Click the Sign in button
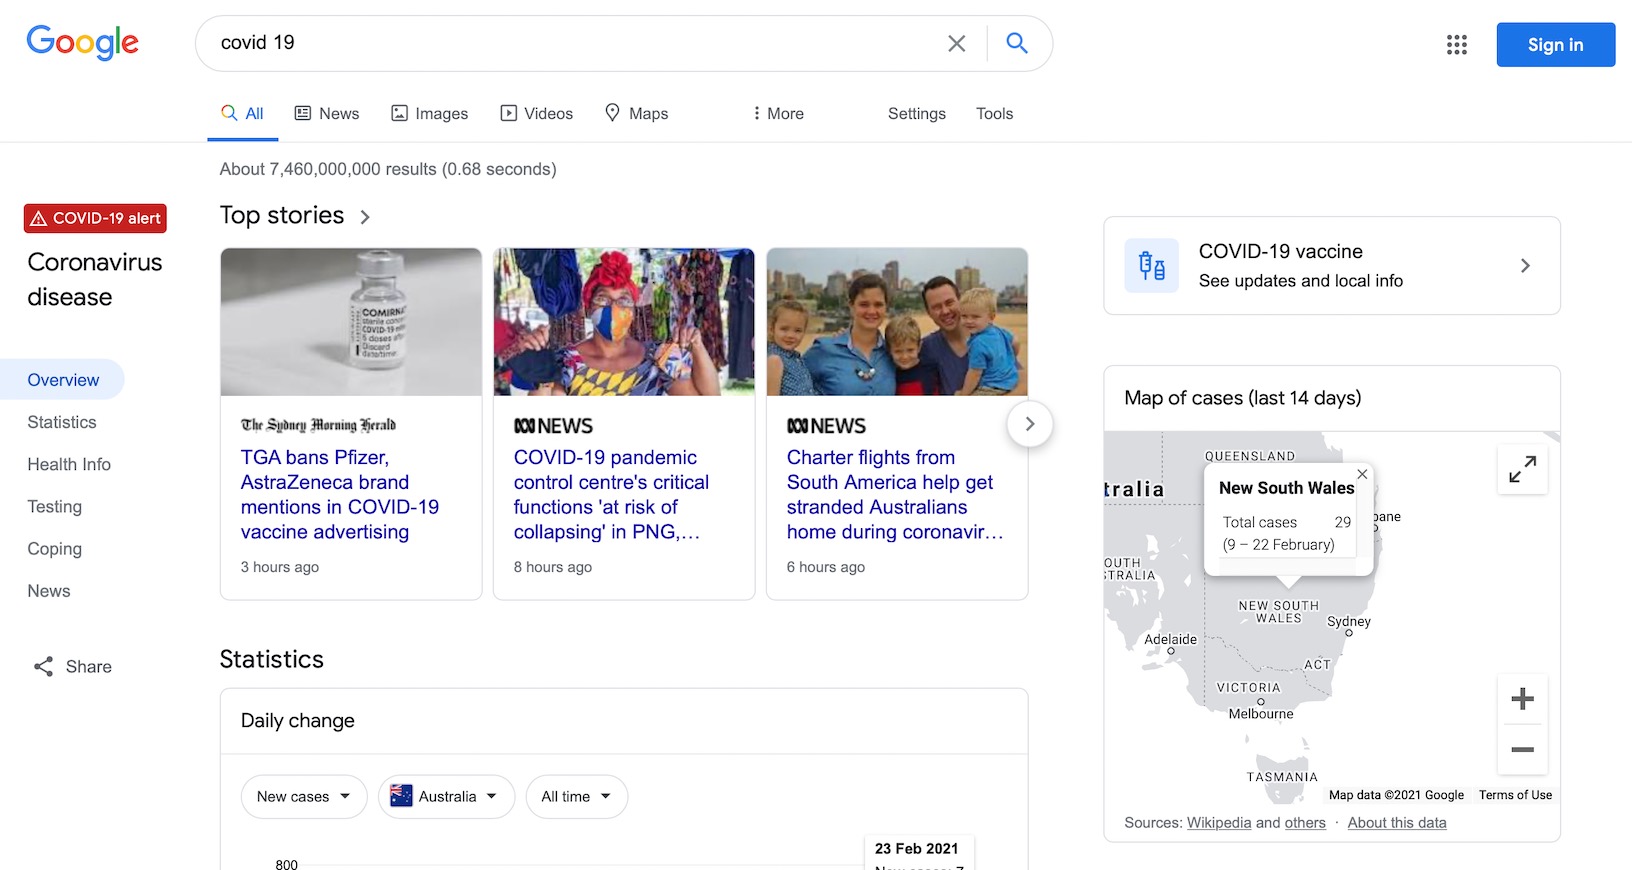This screenshot has height=870, width=1632. click(1555, 45)
